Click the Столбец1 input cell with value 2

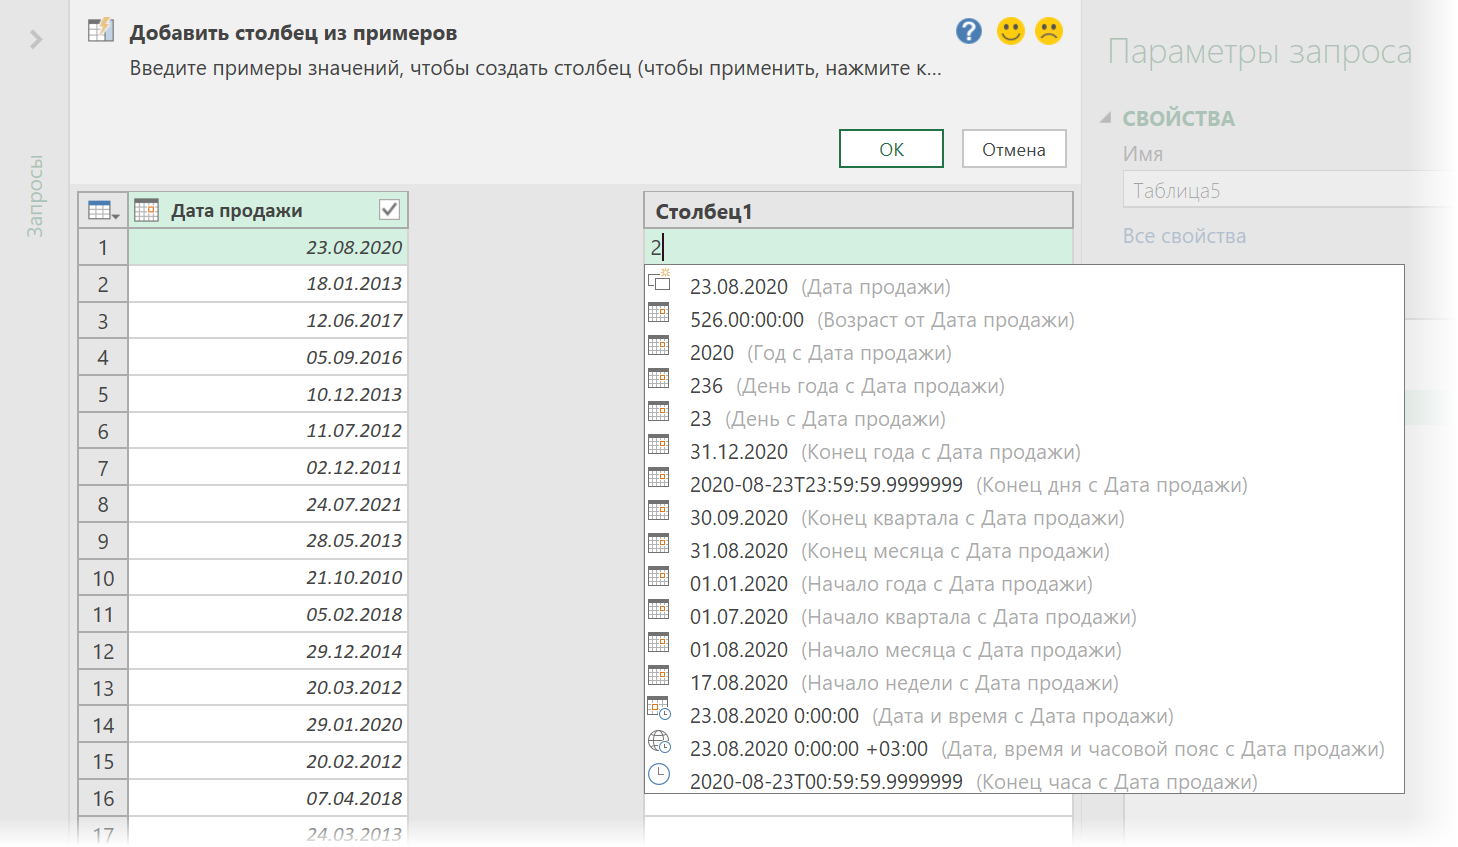pyautogui.click(x=858, y=247)
